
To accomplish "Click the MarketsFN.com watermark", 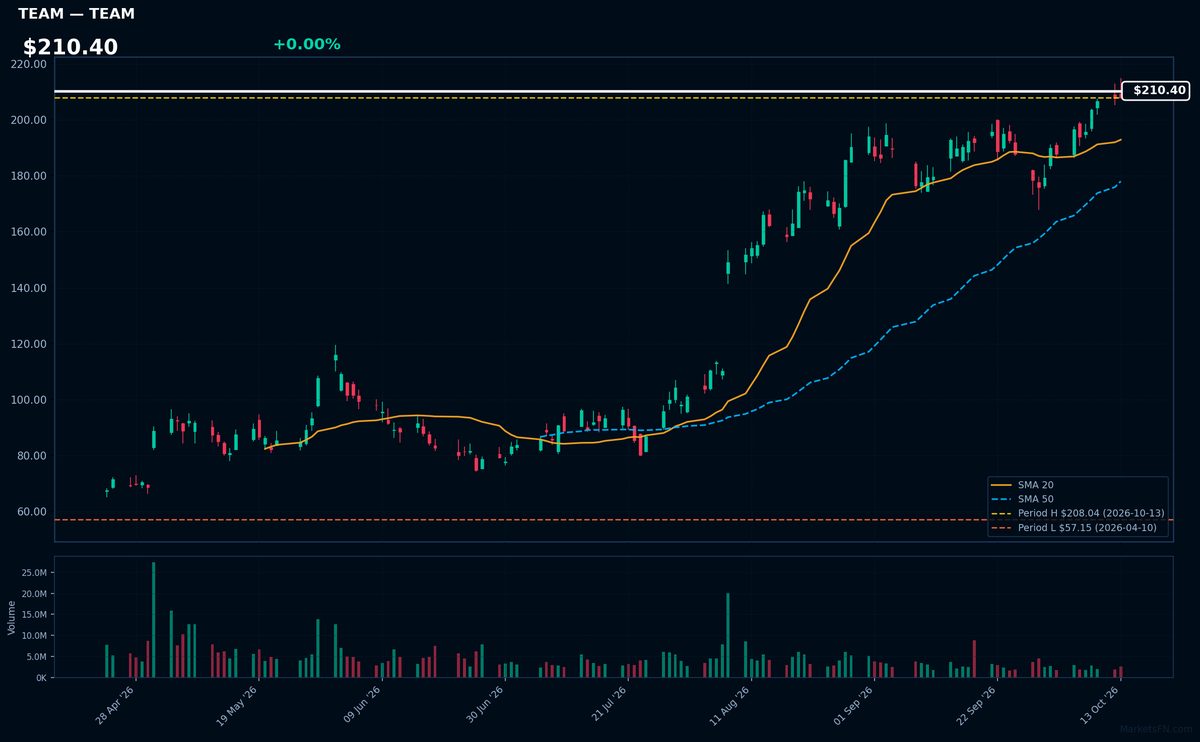I will tap(1156, 729).
